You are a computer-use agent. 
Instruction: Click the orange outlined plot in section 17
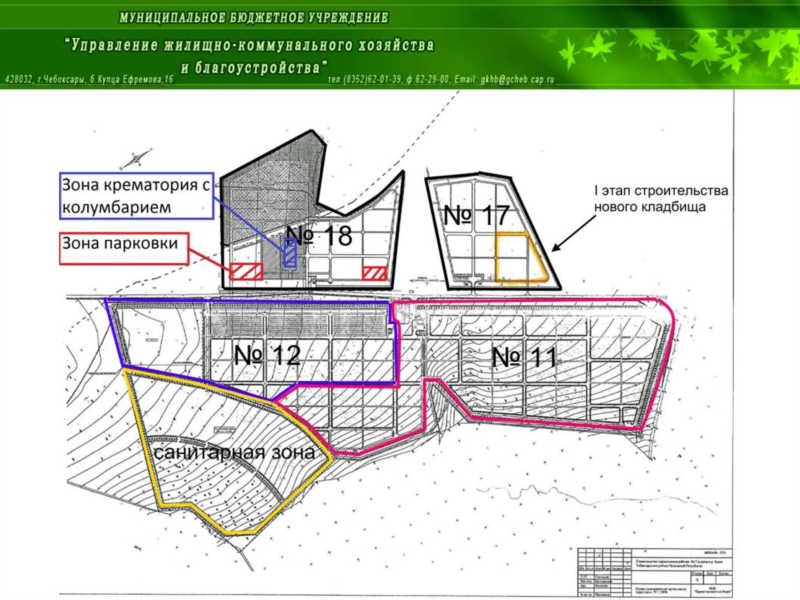pyautogui.click(x=519, y=256)
